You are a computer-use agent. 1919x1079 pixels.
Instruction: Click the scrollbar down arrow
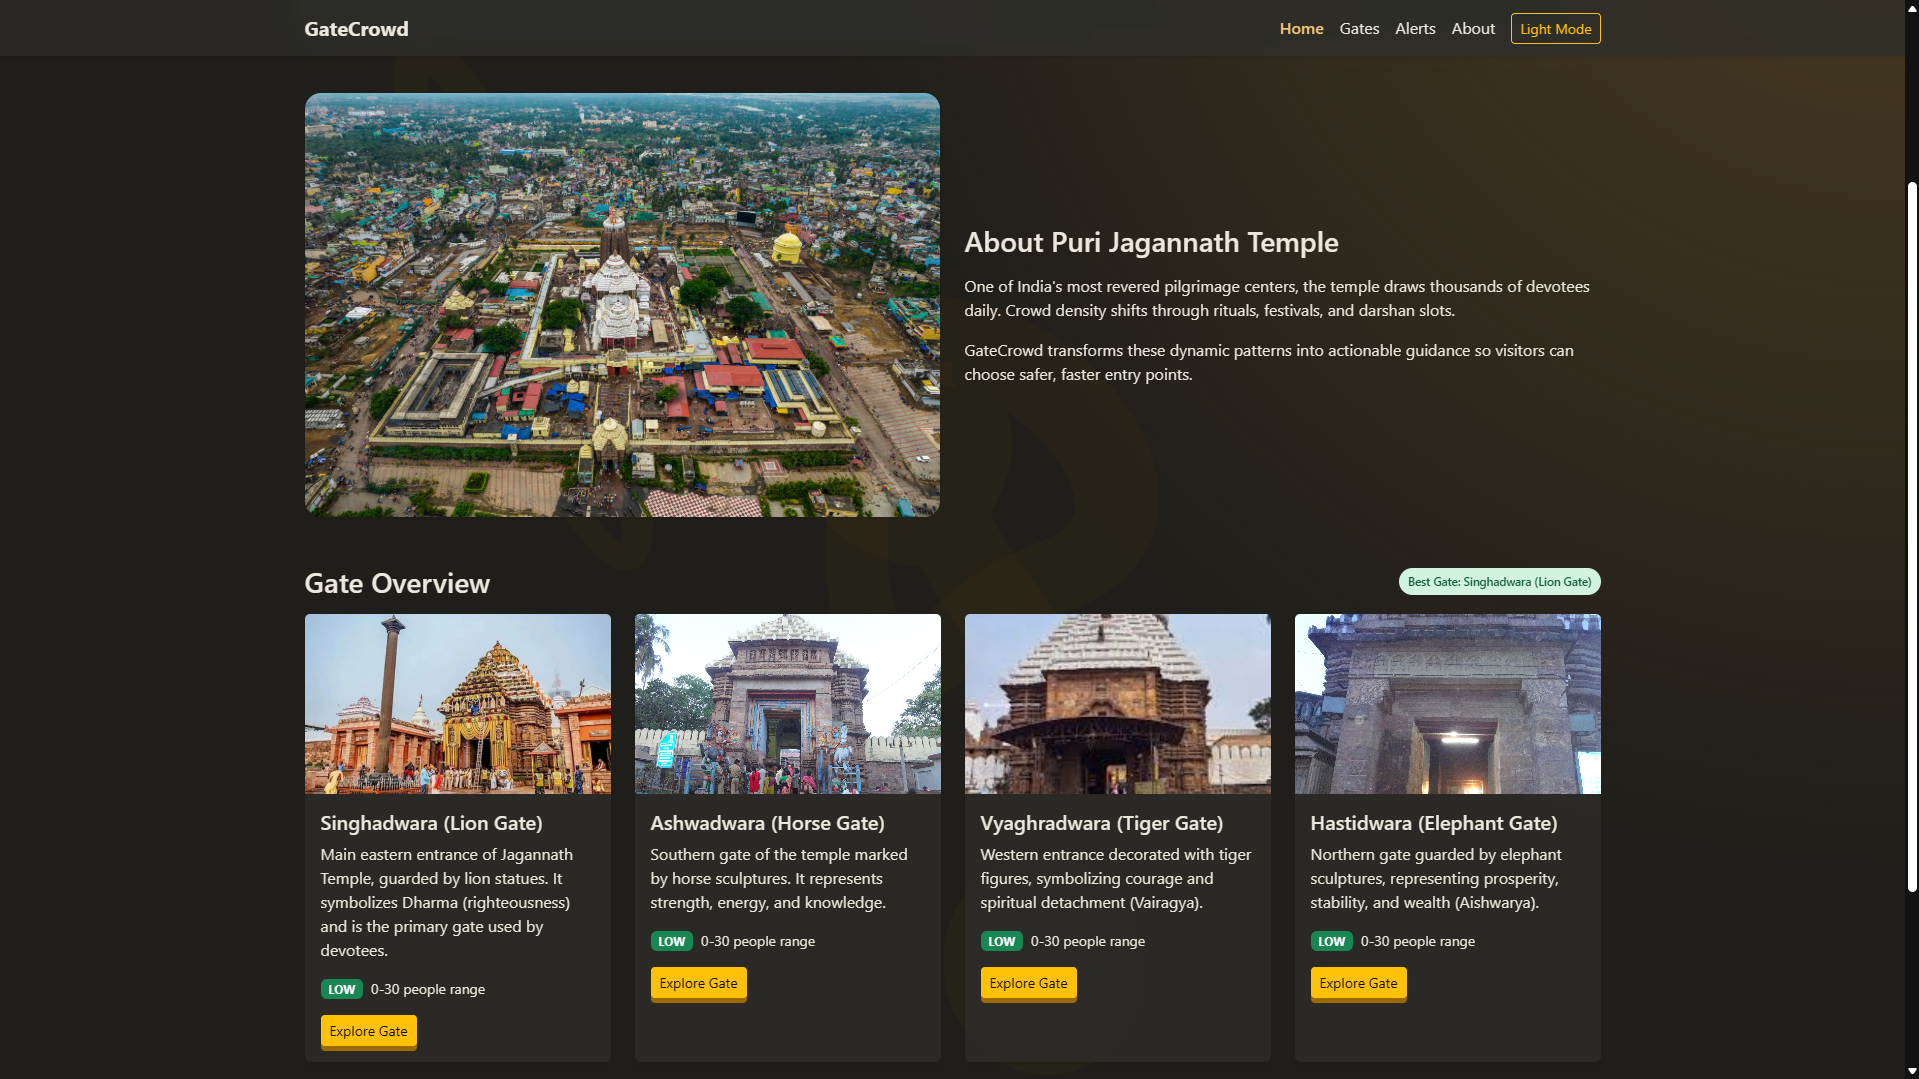click(x=1912, y=1071)
